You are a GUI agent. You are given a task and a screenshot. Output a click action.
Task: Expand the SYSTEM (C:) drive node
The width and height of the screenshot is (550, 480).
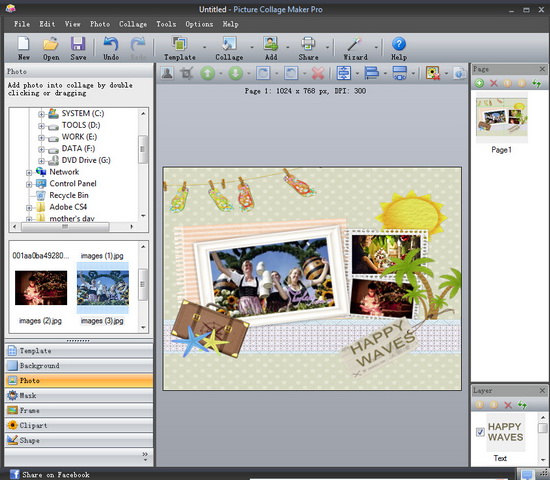[41, 114]
